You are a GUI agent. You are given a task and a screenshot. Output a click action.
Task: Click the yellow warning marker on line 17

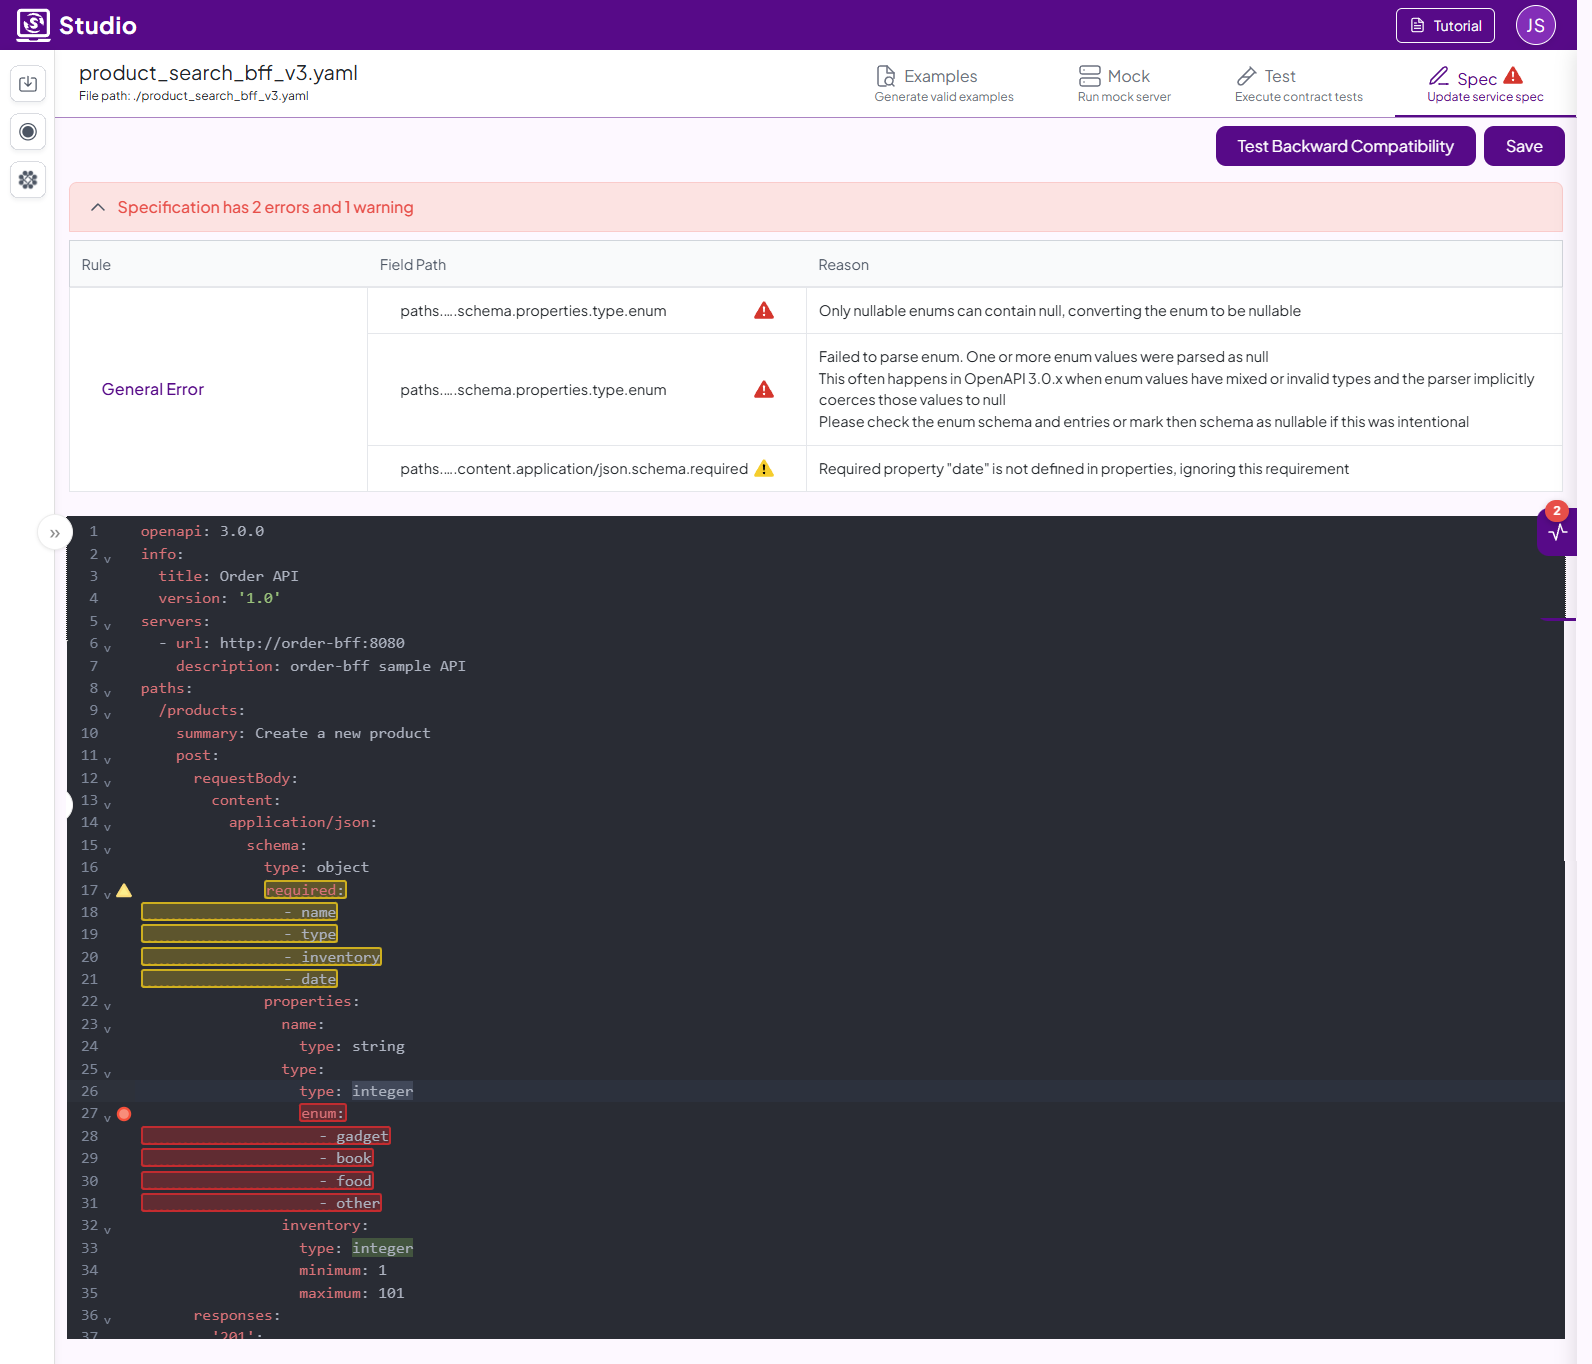[124, 890]
